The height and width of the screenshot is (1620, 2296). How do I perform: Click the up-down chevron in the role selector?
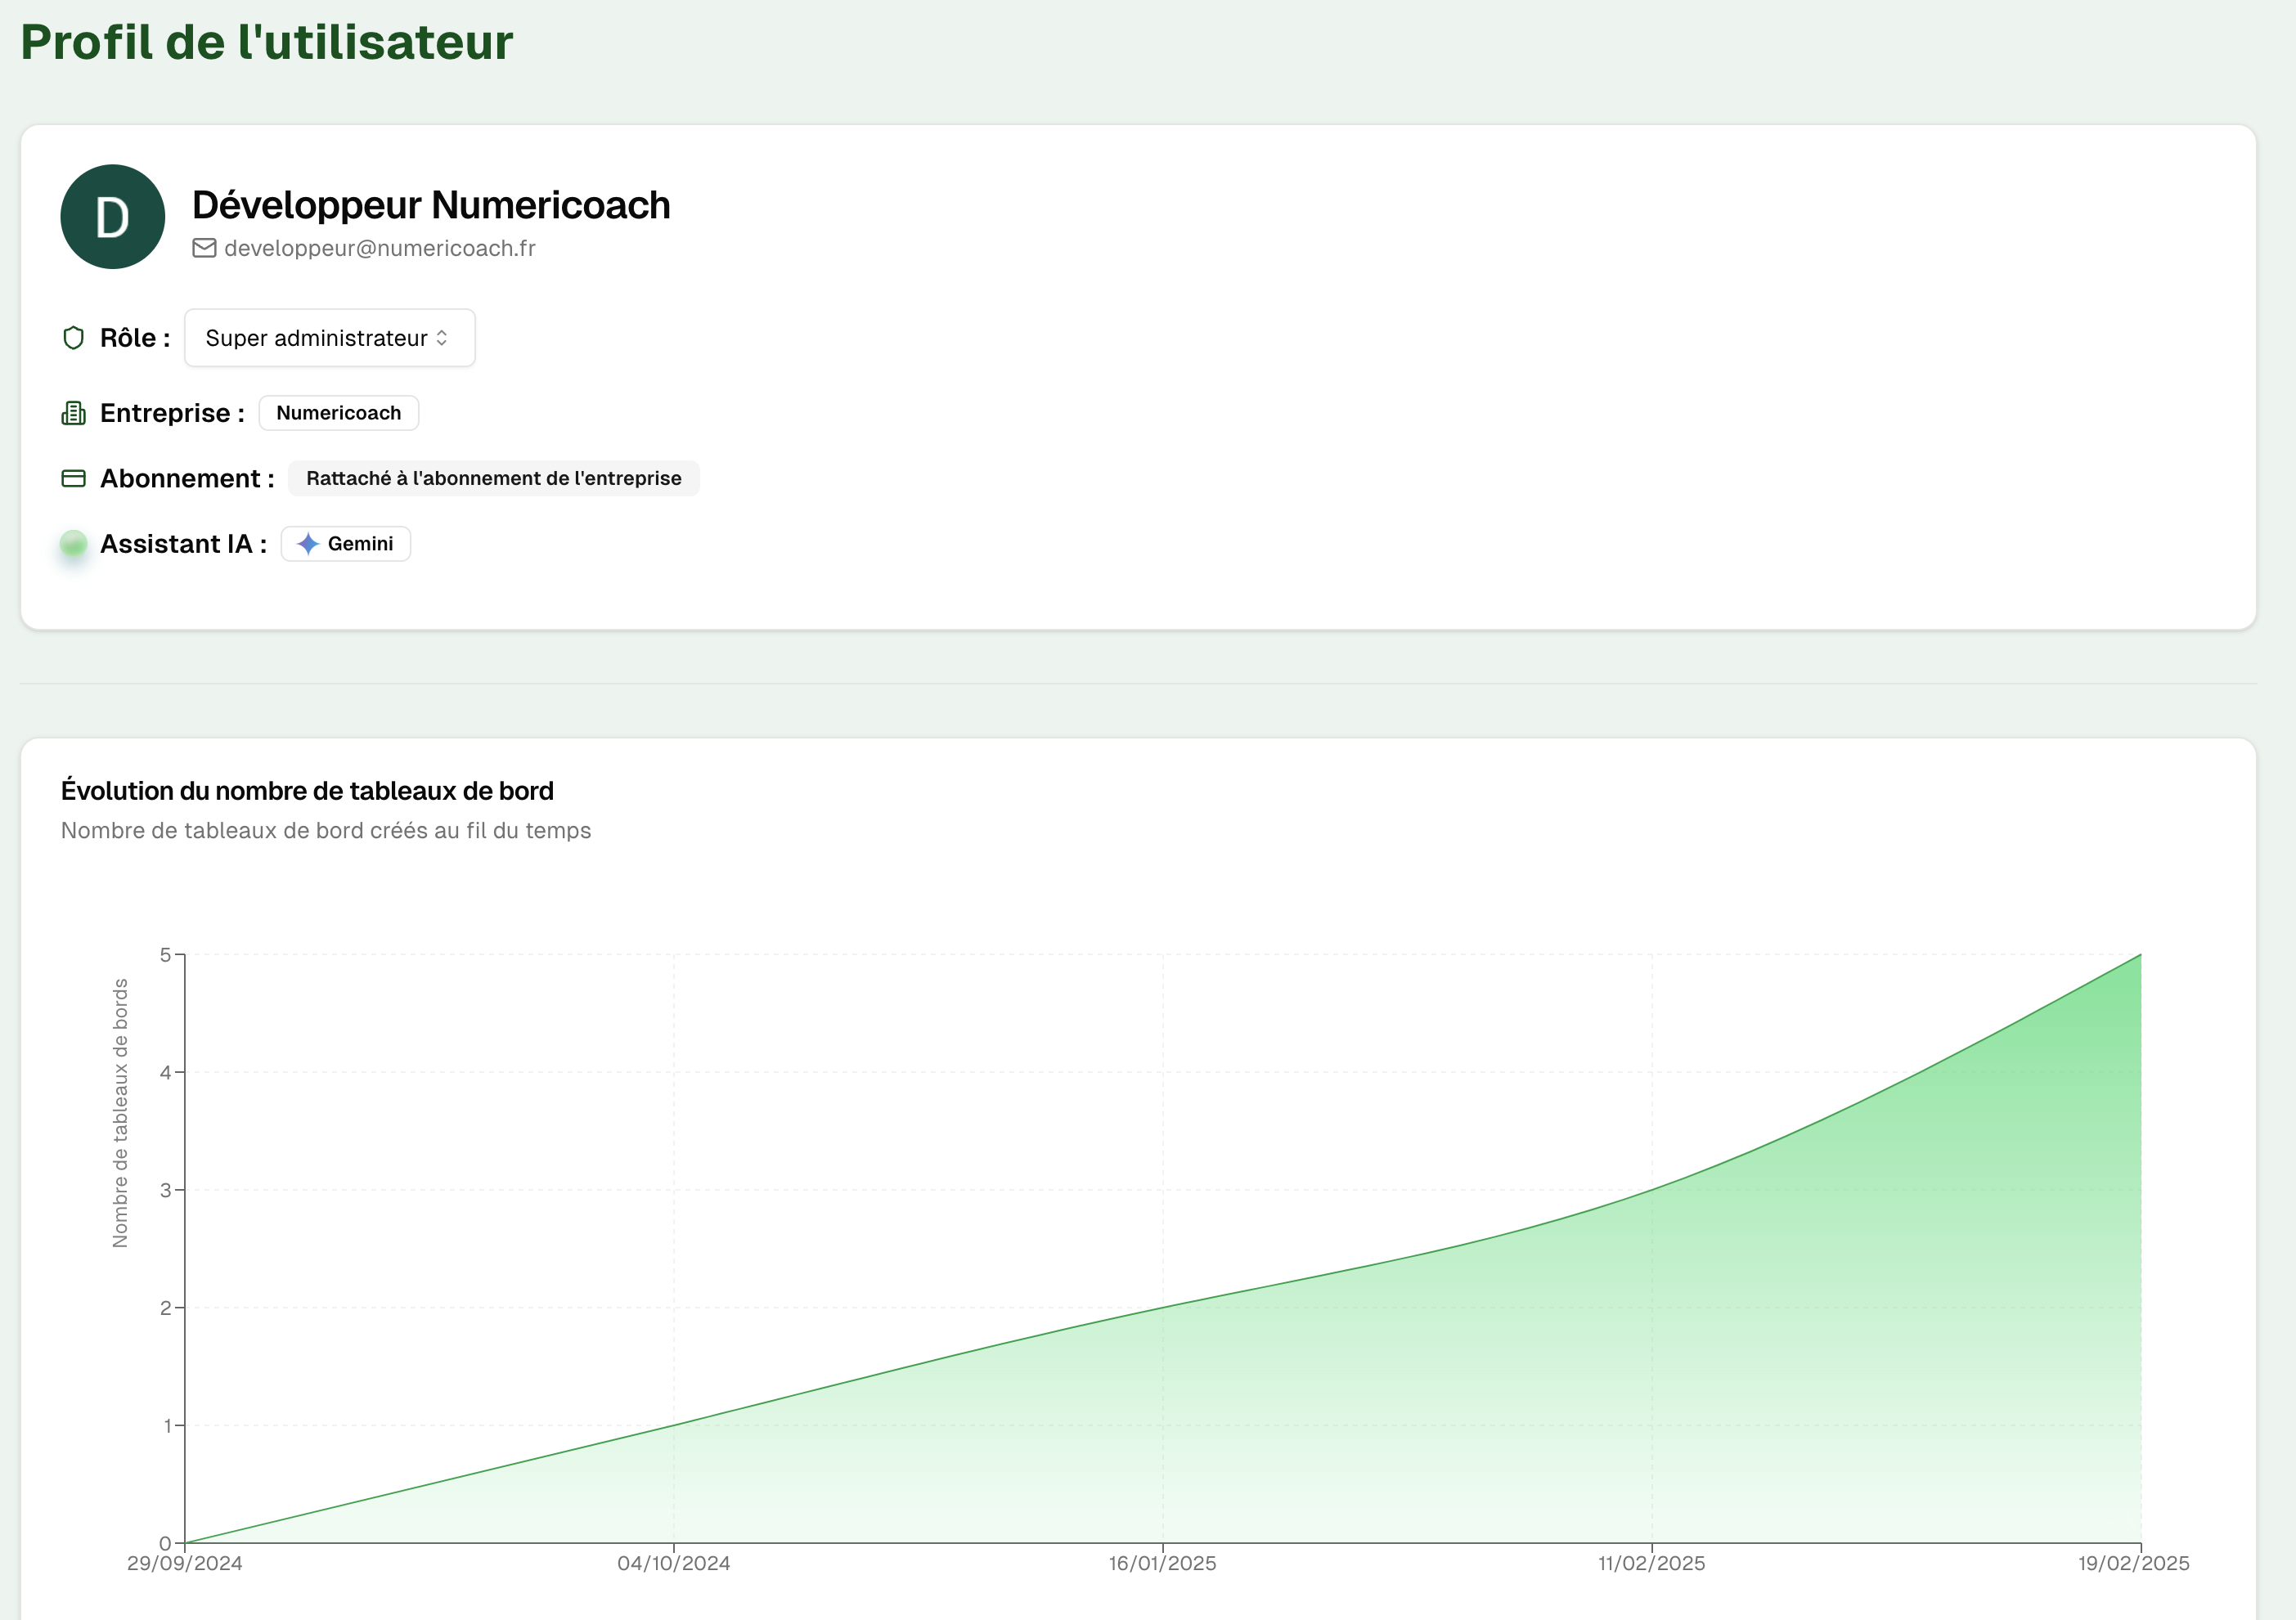point(442,338)
